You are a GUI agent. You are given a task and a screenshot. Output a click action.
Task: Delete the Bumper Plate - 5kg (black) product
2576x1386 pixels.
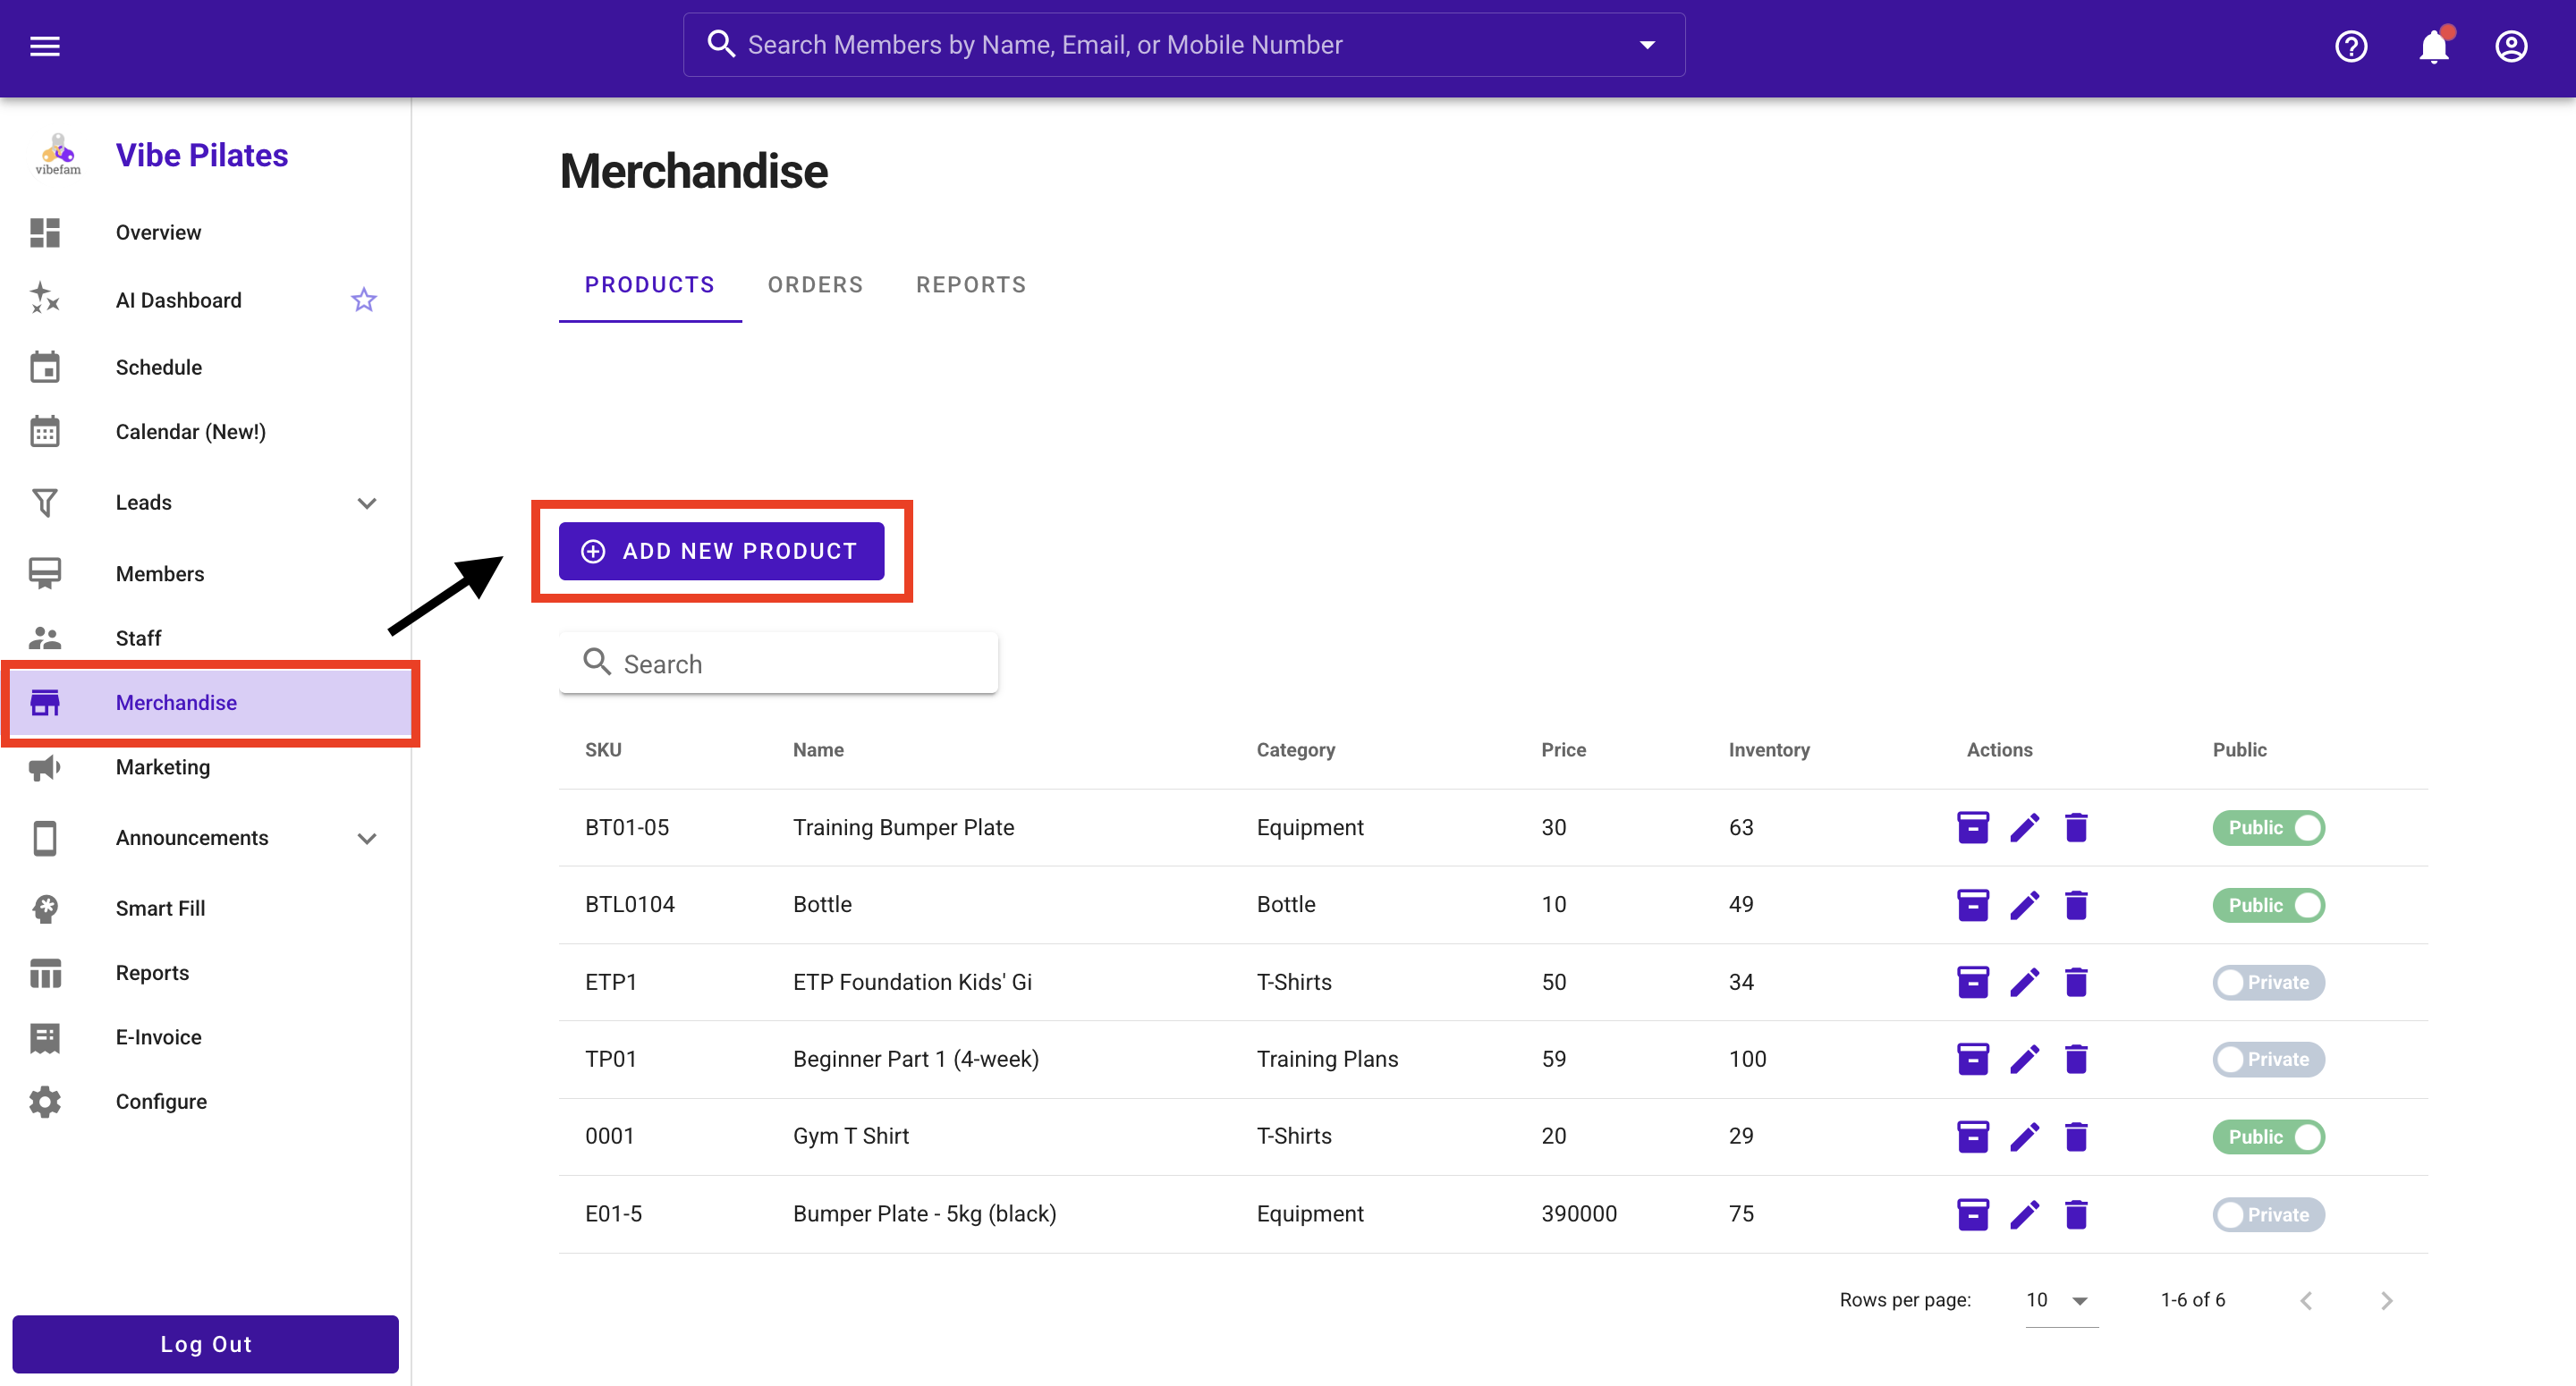pos(2076,1214)
